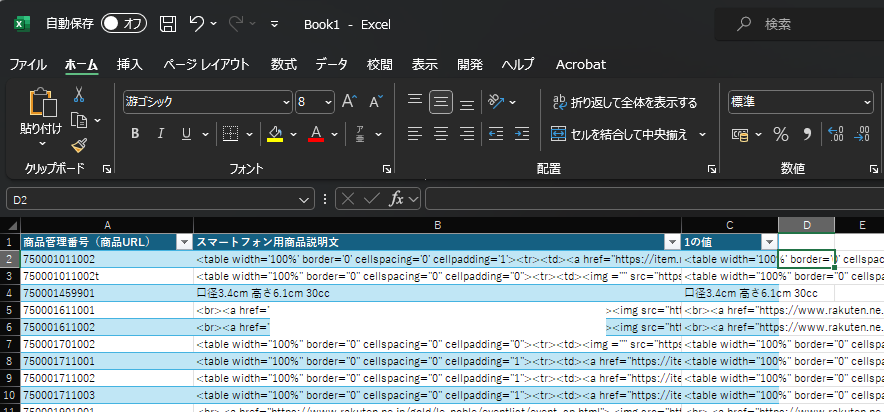Switch to the 校閲 tab
The width and height of the screenshot is (884, 412).
tap(379, 64)
